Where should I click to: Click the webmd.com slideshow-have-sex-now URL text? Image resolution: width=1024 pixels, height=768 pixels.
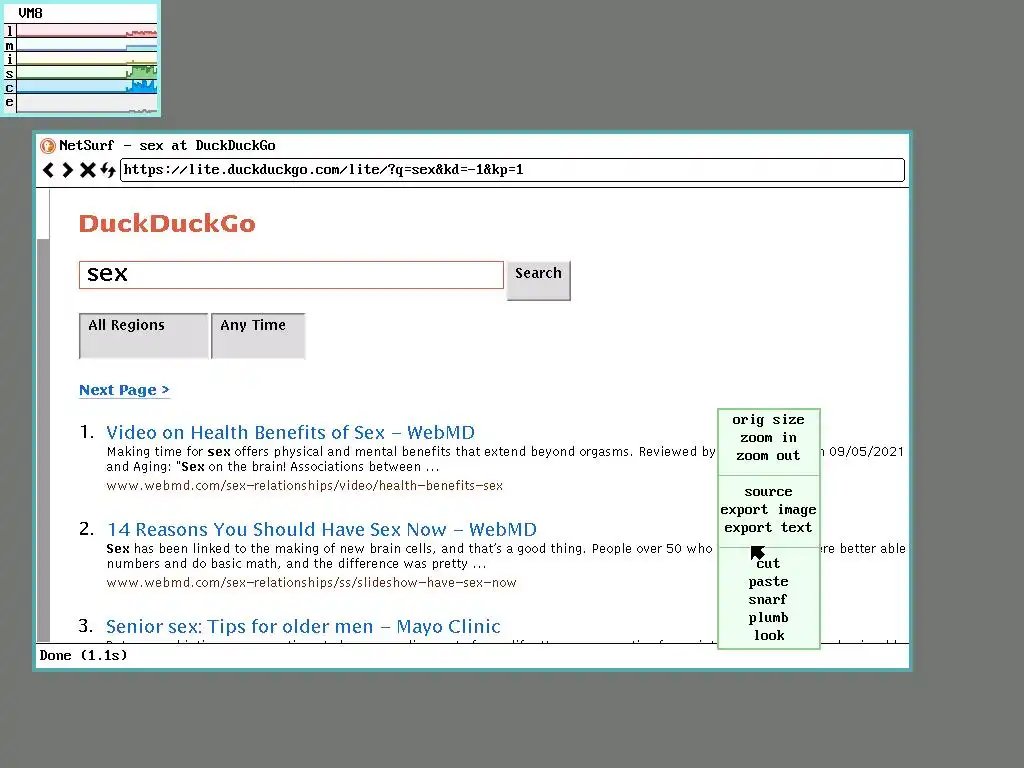coord(312,583)
